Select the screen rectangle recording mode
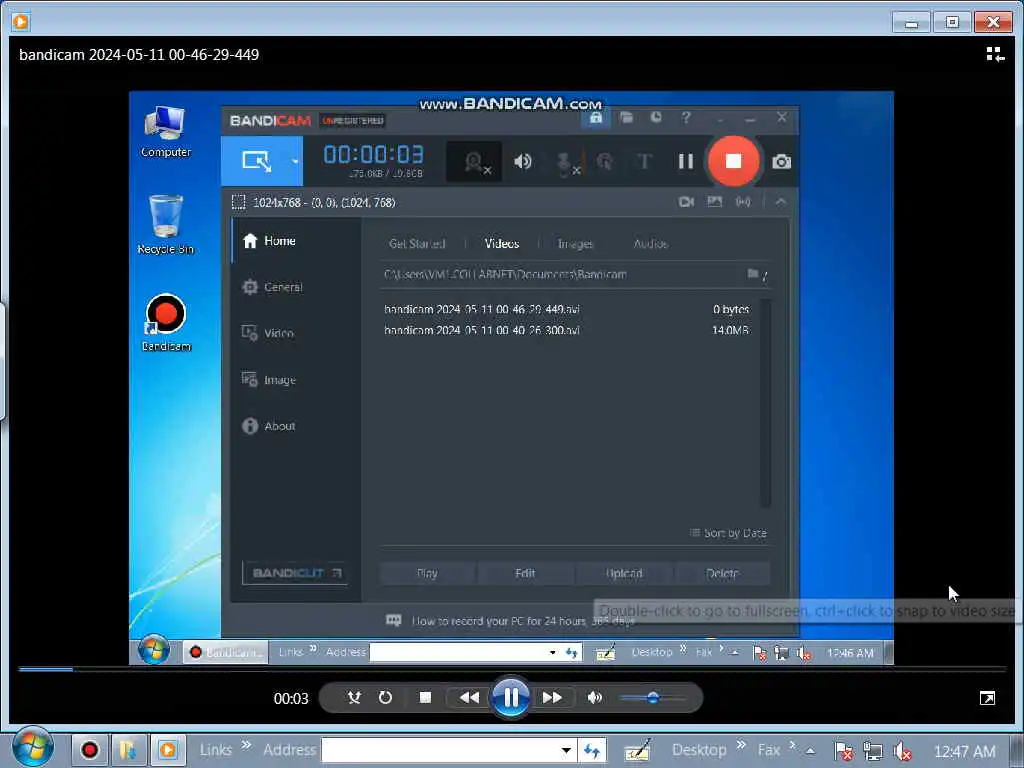Viewport: 1024px width, 768px height. point(256,161)
